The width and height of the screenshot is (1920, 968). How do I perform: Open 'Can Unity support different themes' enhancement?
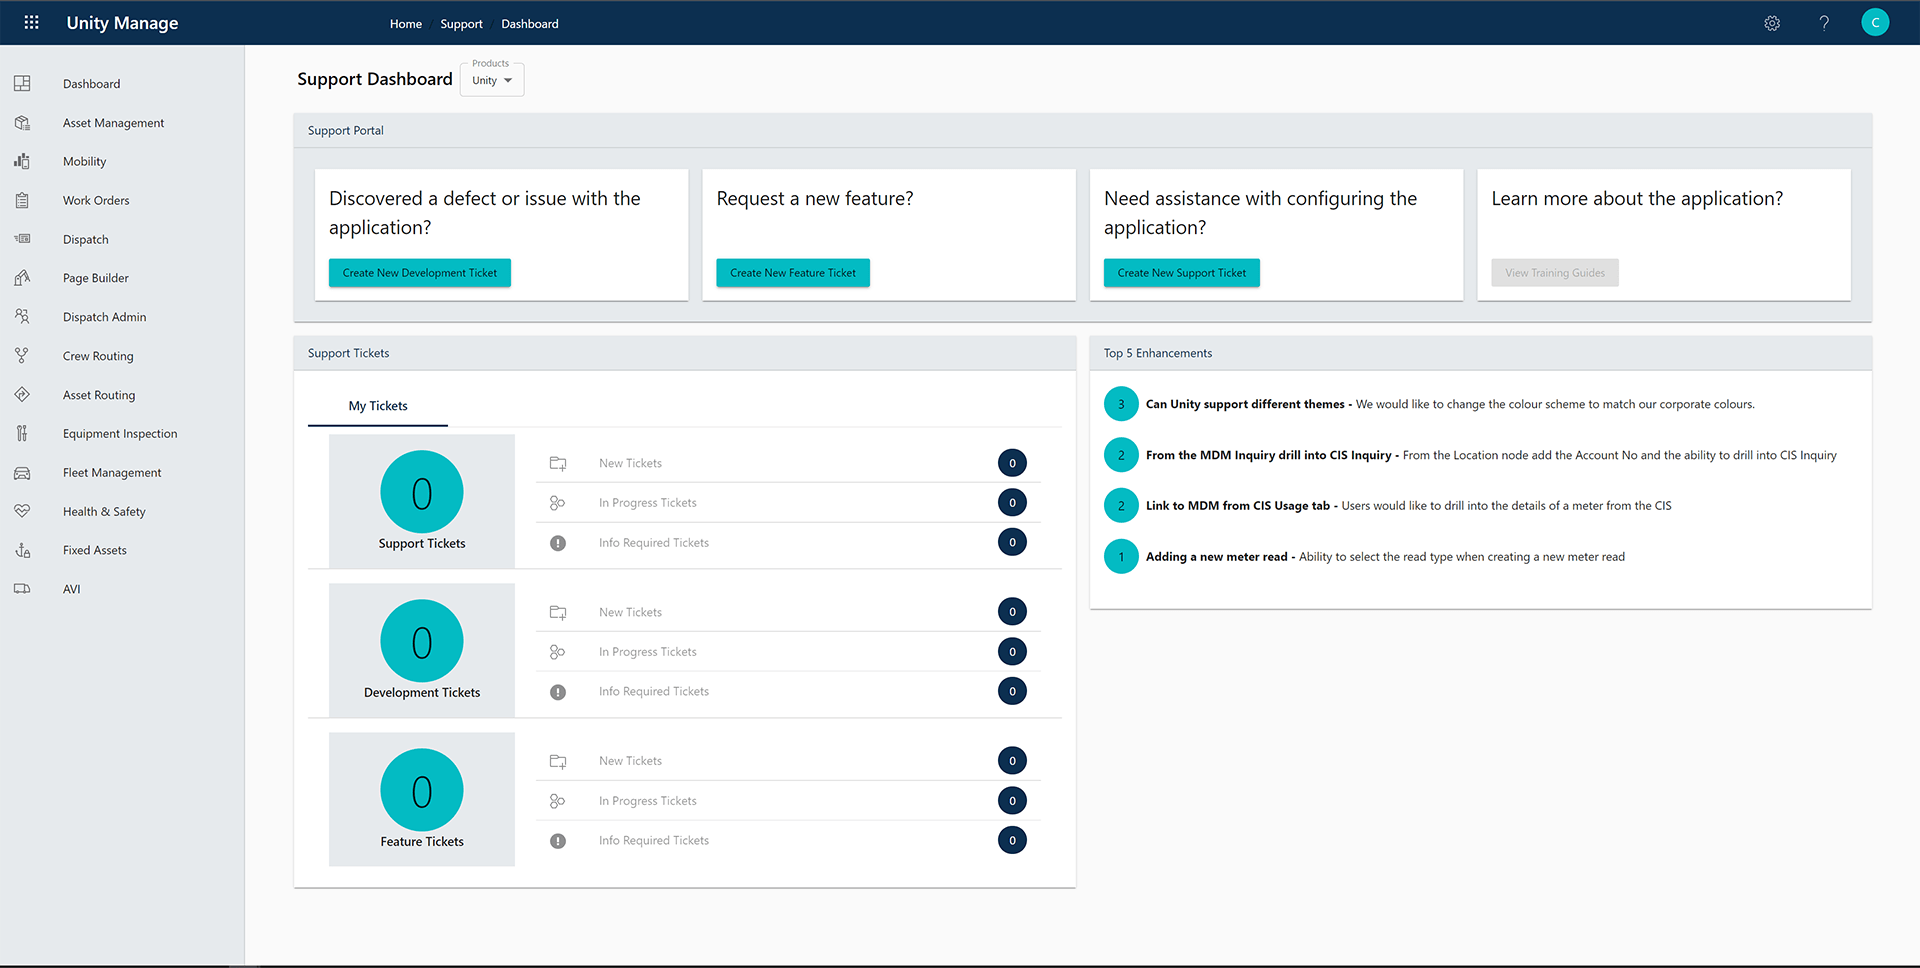click(1245, 404)
